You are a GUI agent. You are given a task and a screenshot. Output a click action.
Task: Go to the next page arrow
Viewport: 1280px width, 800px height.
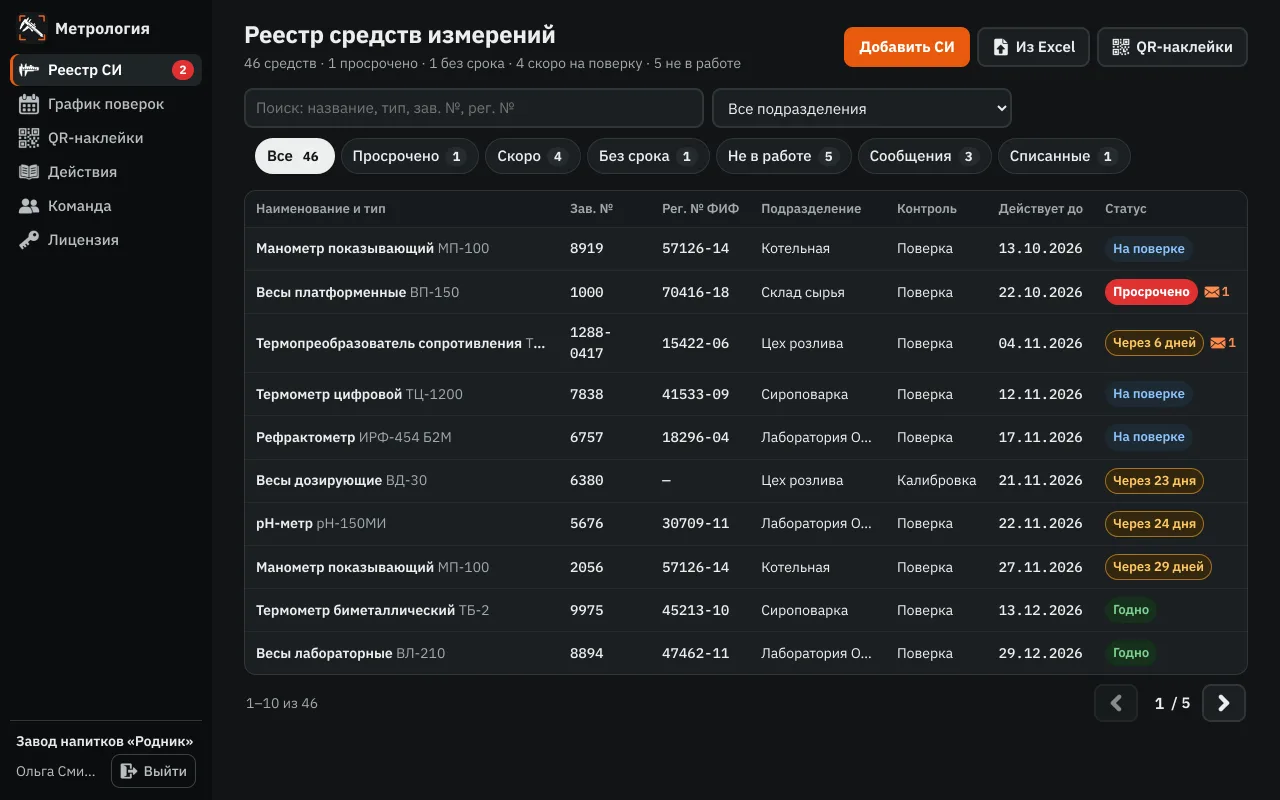(1224, 703)
